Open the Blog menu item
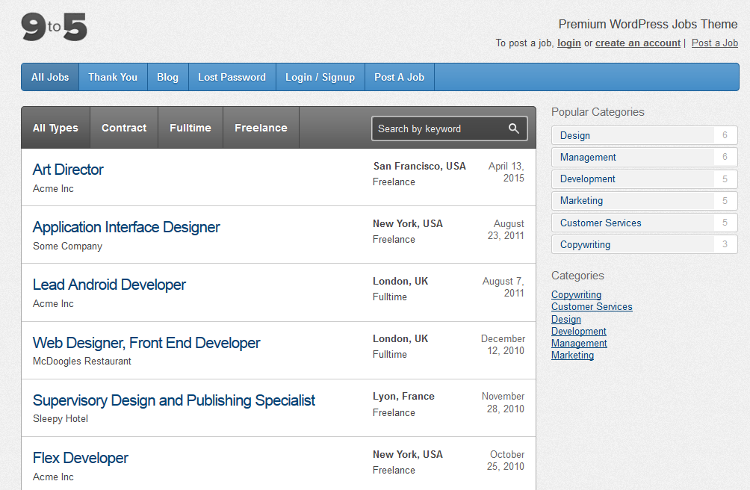750x490 pixels. [168, 77]
